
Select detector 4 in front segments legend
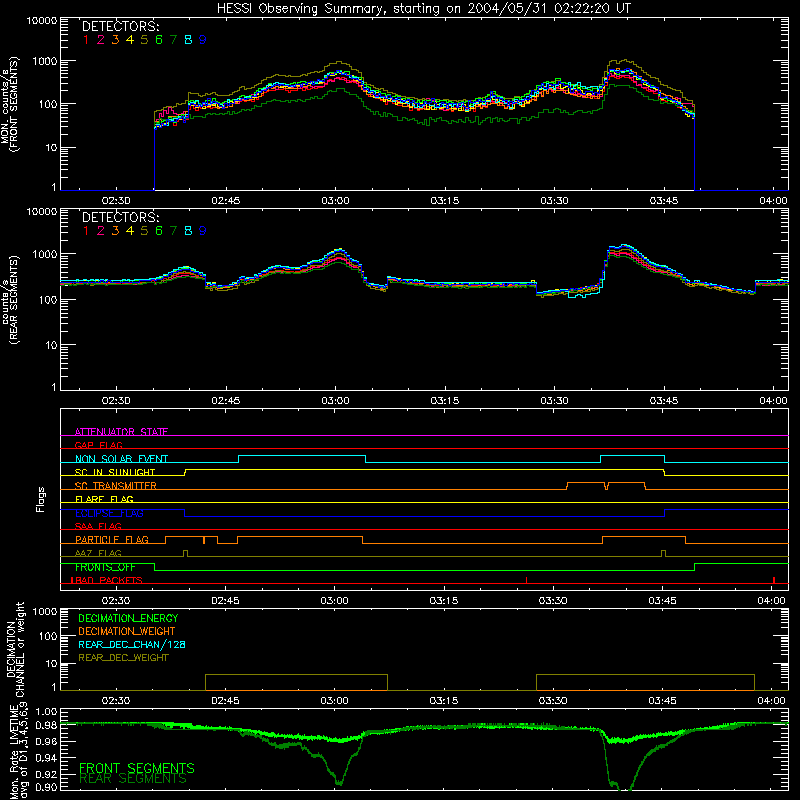(130, 40)
